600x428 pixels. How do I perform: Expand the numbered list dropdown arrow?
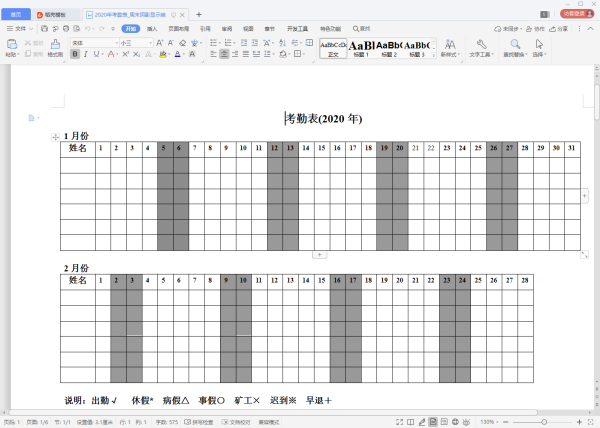pos(234,43)
